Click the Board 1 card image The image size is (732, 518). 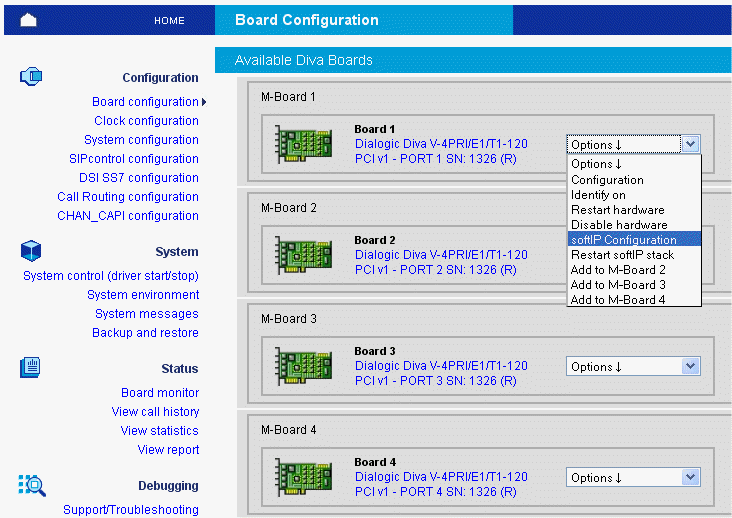[304, 147]
